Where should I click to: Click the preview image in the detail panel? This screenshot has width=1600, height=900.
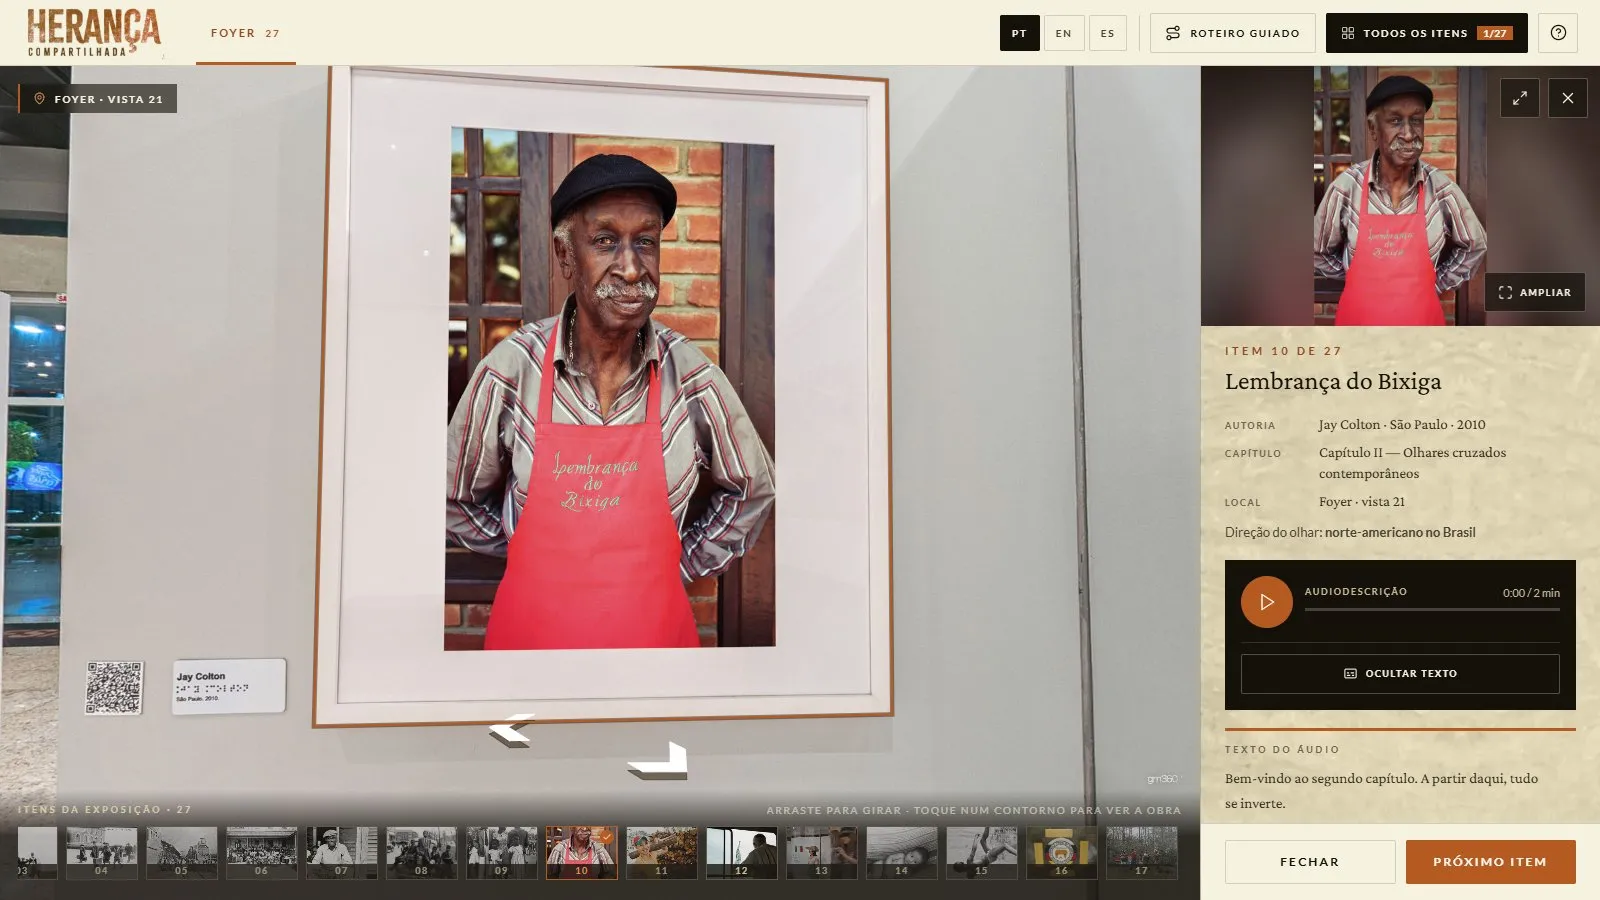[1400, 196]
